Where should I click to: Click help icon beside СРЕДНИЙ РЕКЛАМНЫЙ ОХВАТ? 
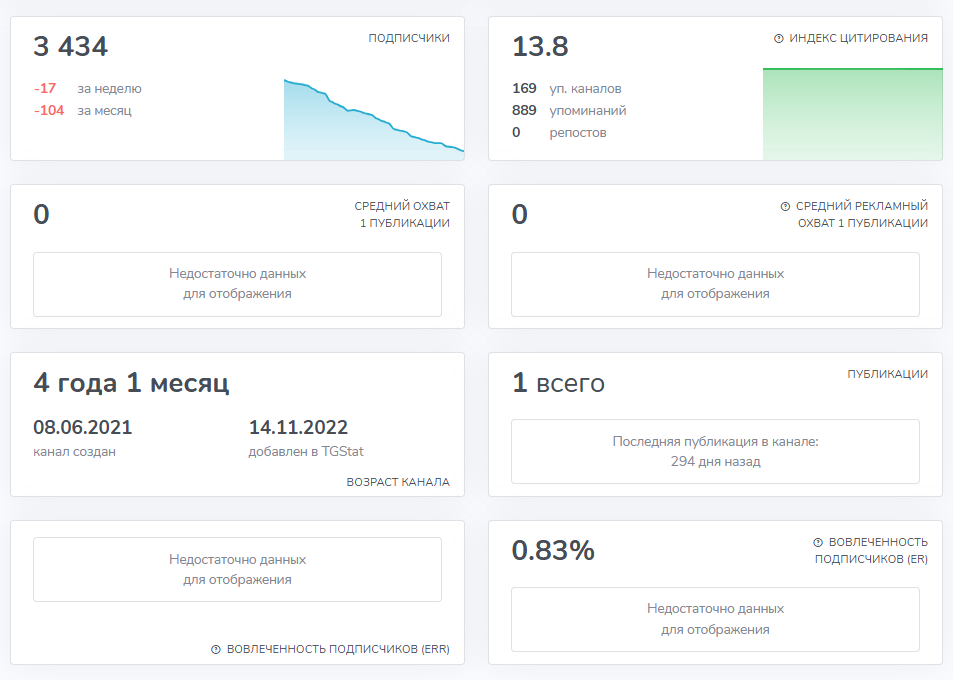pos(785,207)
